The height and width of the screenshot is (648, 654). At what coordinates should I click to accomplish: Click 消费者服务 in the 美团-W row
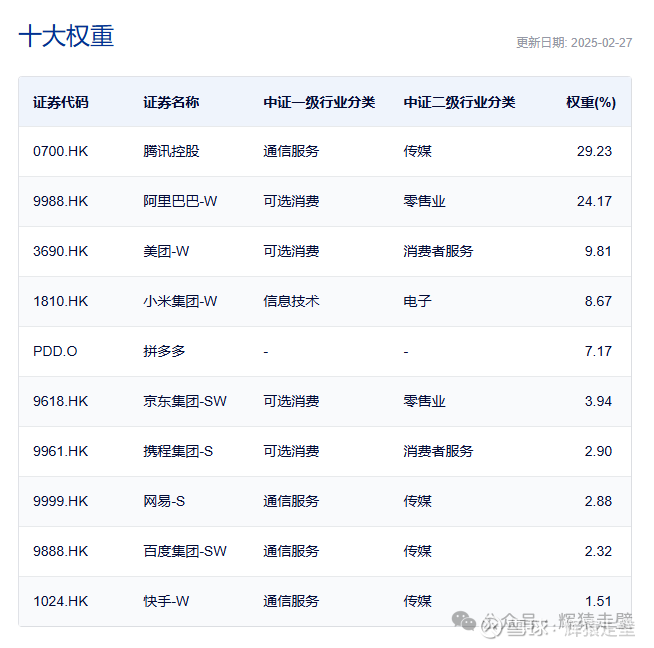(x=438, y=251)
